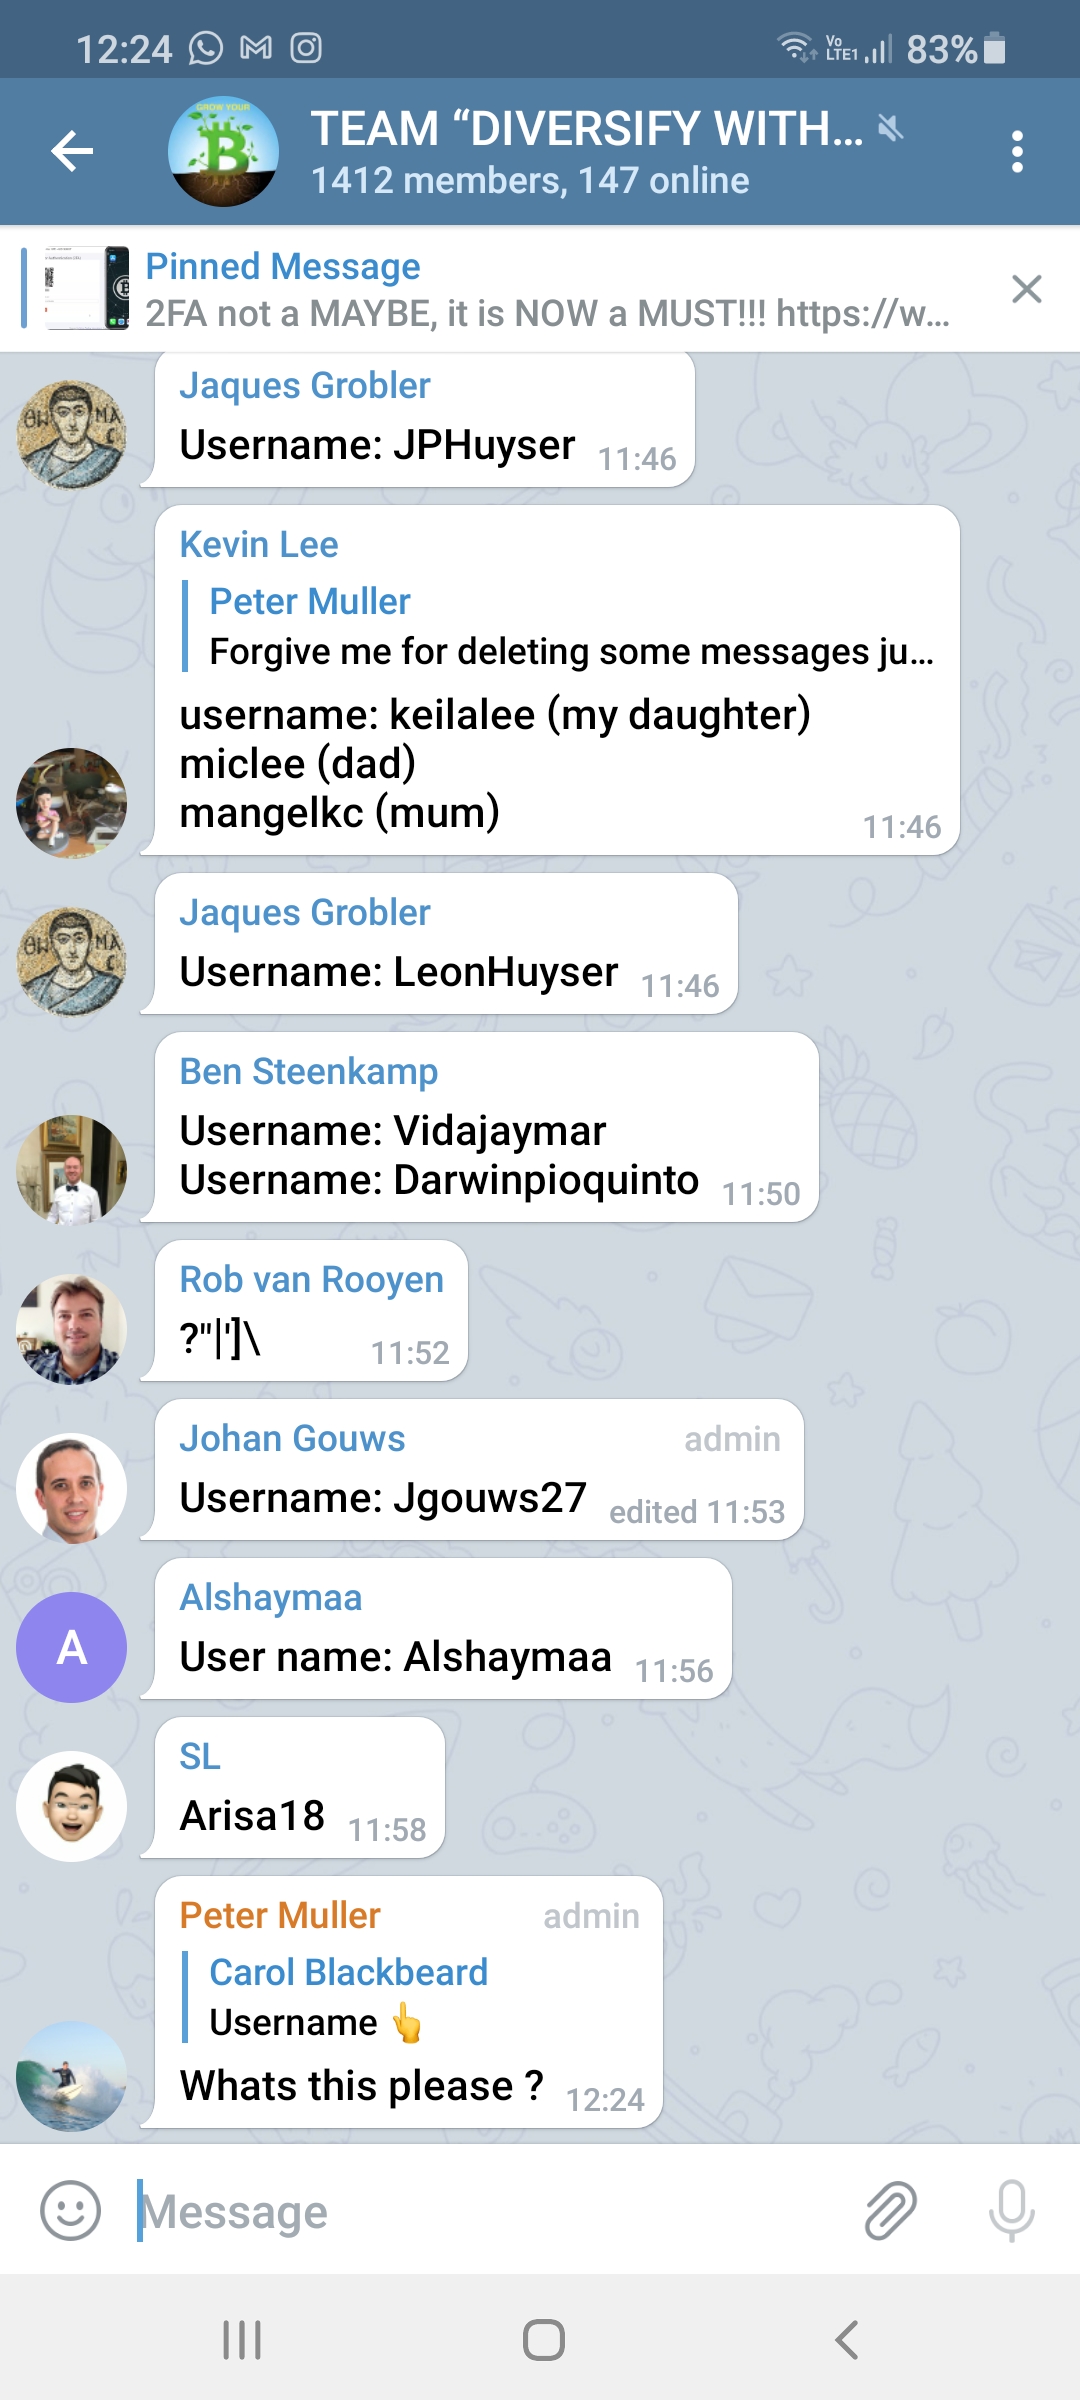Viewport: 1080px width, 2400px height.
Task: Open the three-dot overflow menu
Action: coord(1017,152)
